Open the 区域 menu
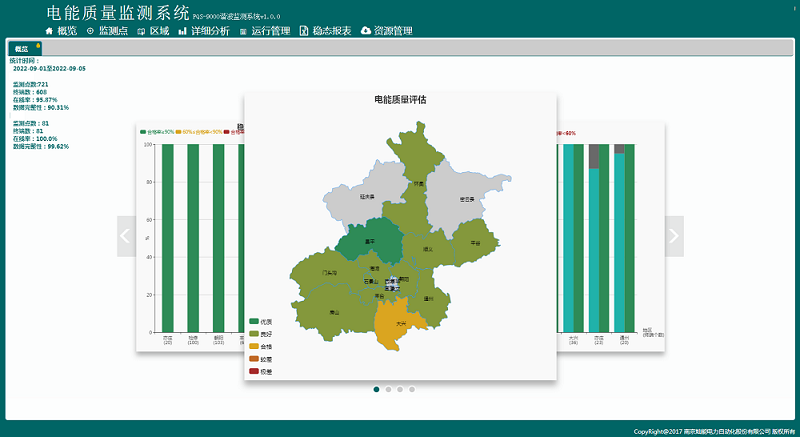Viewport: 800px width, 437px height. 153,31
